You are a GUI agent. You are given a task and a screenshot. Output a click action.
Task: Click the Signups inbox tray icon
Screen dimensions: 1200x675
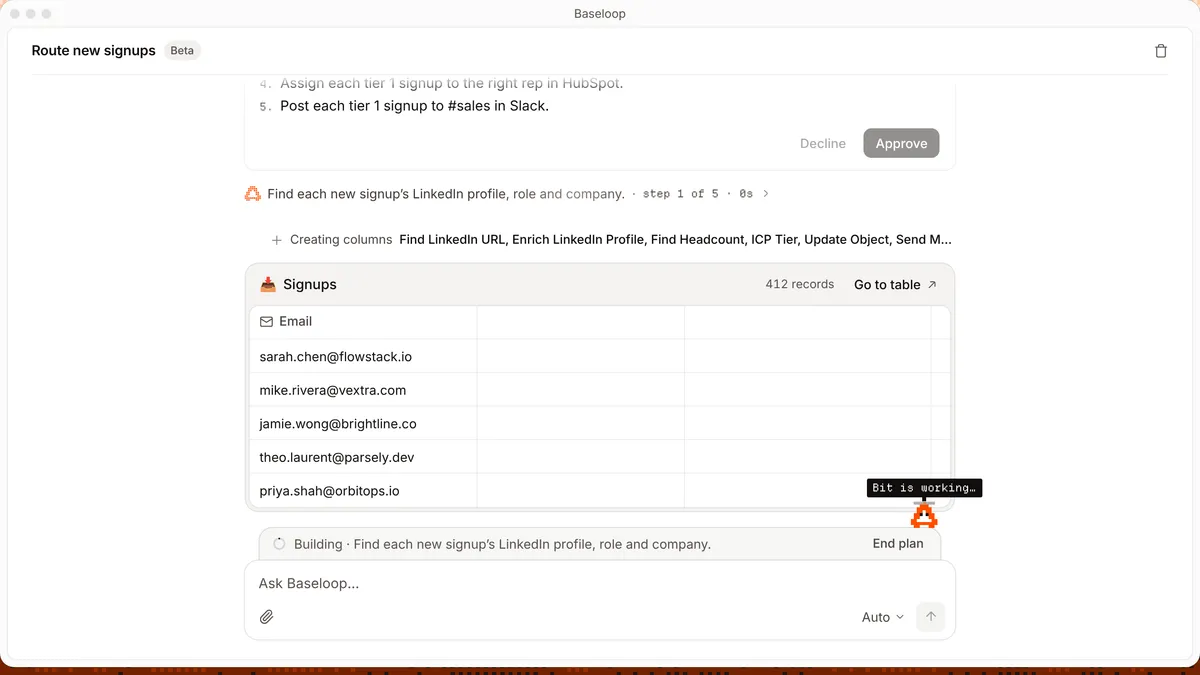point(268,285)
